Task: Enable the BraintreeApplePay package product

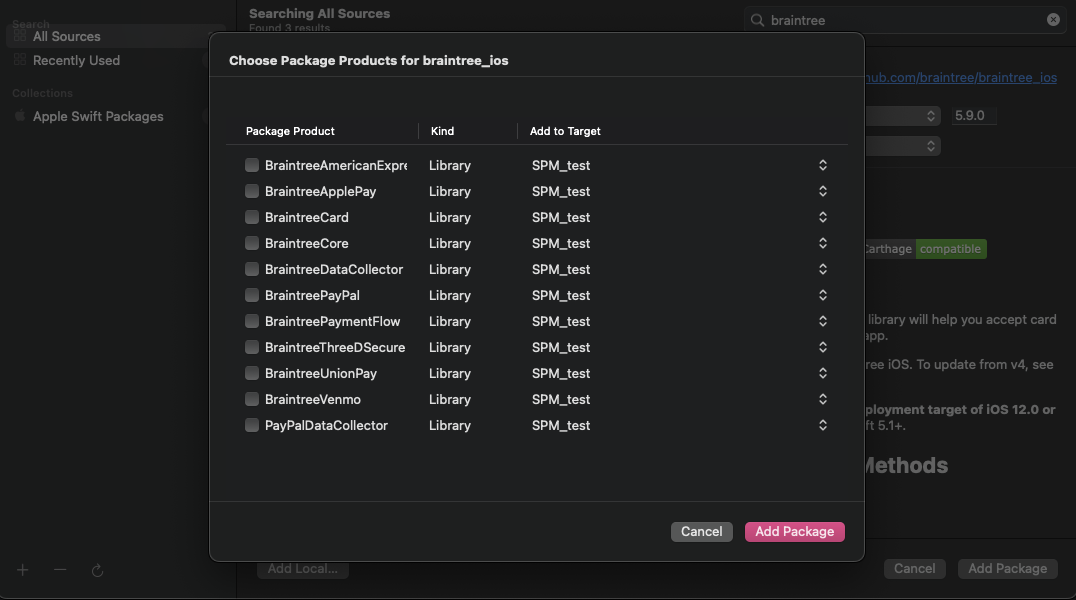Action: [x=252, y=192]
